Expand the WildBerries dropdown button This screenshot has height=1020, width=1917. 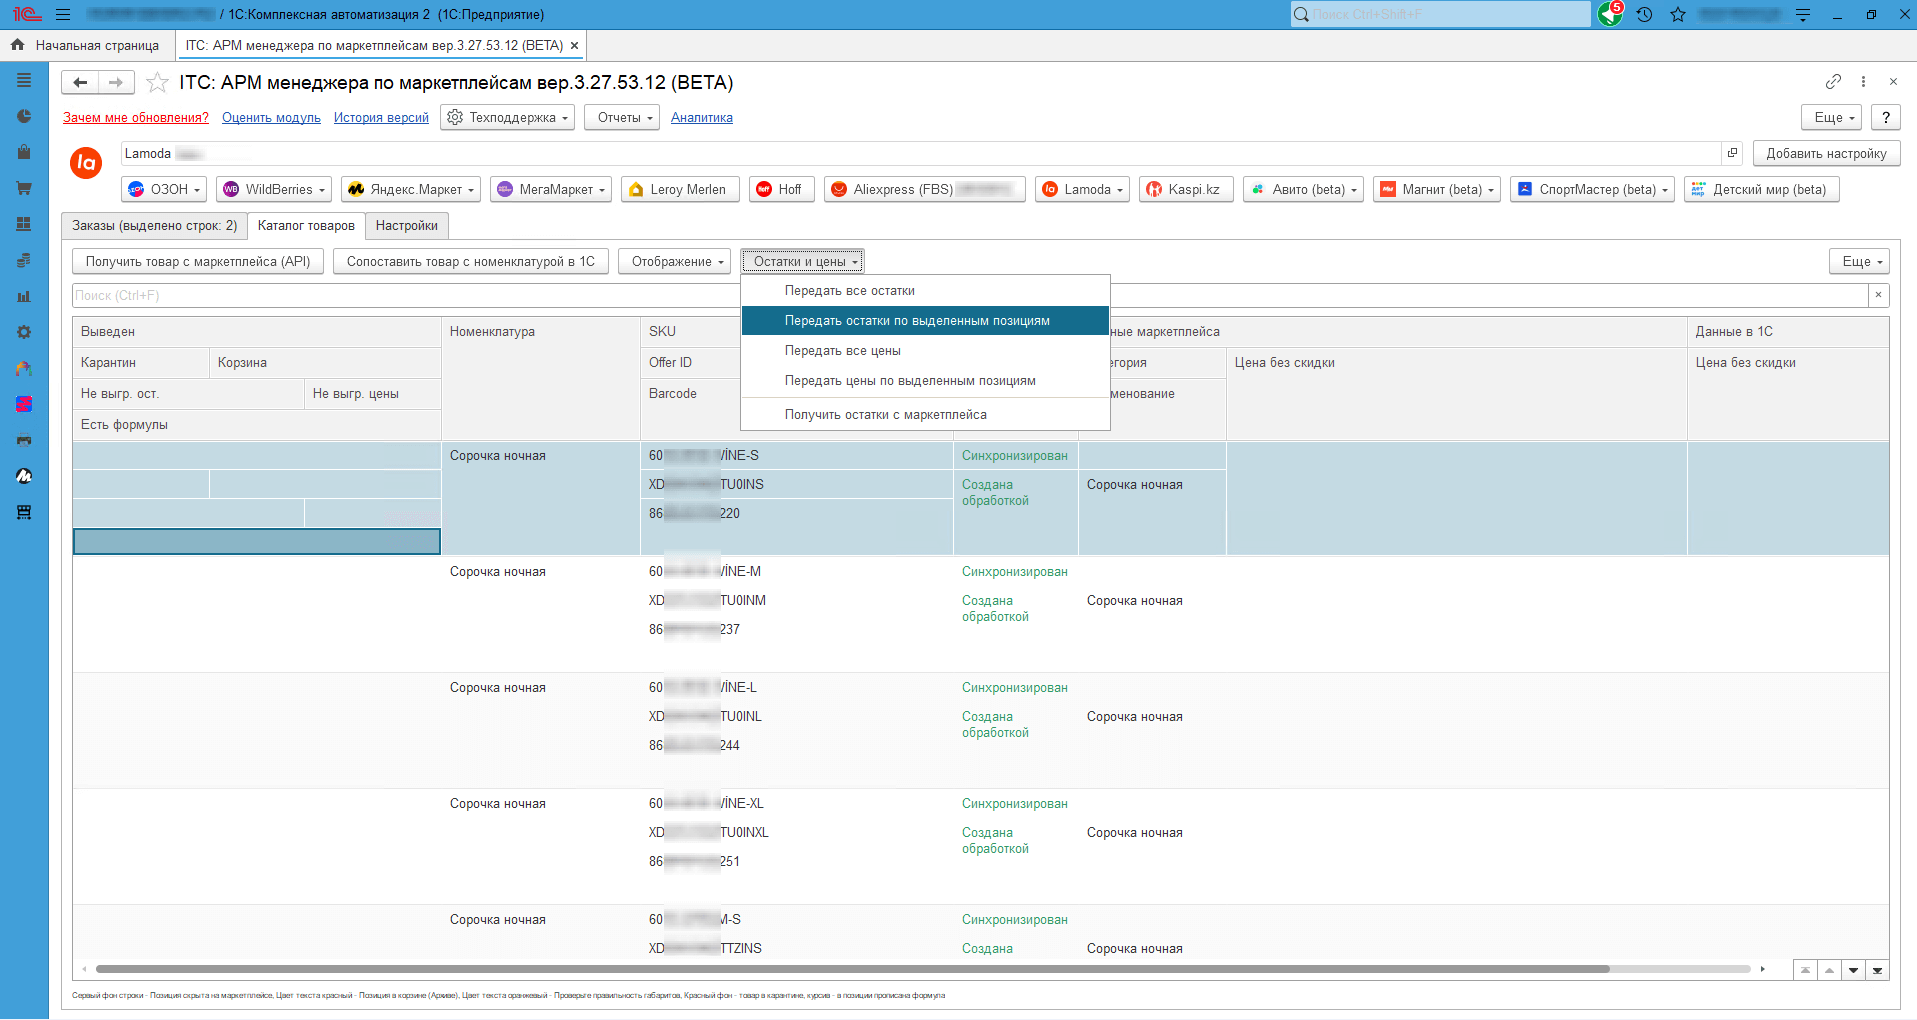[275, 190]
